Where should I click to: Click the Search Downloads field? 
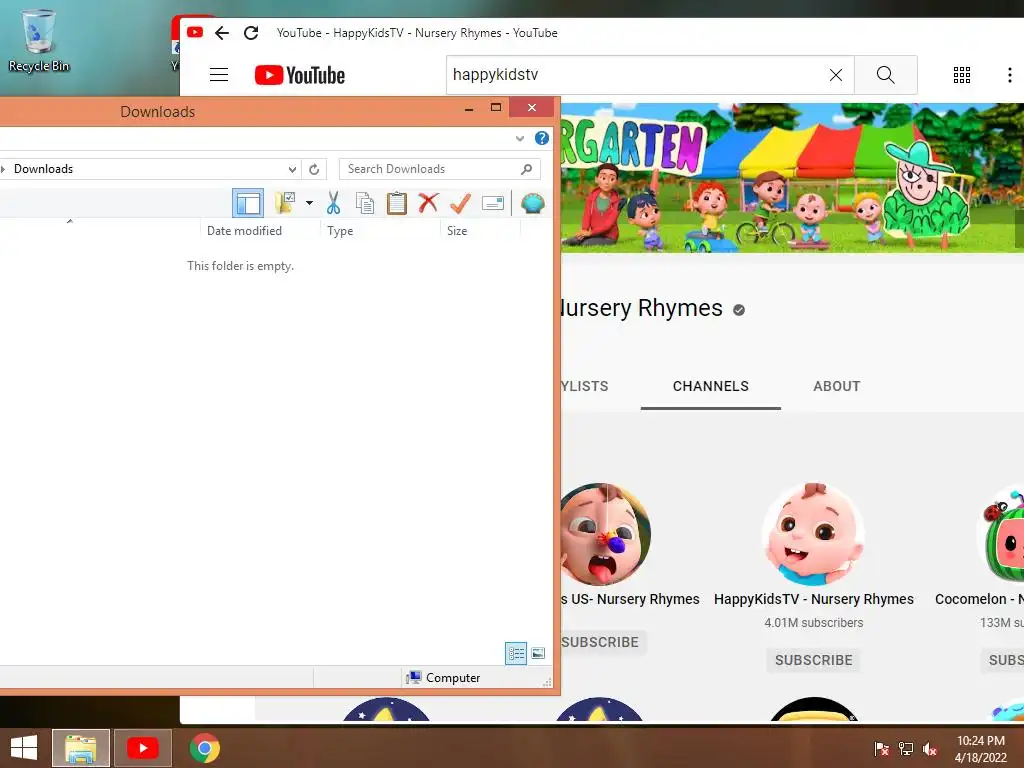(440, 169)
